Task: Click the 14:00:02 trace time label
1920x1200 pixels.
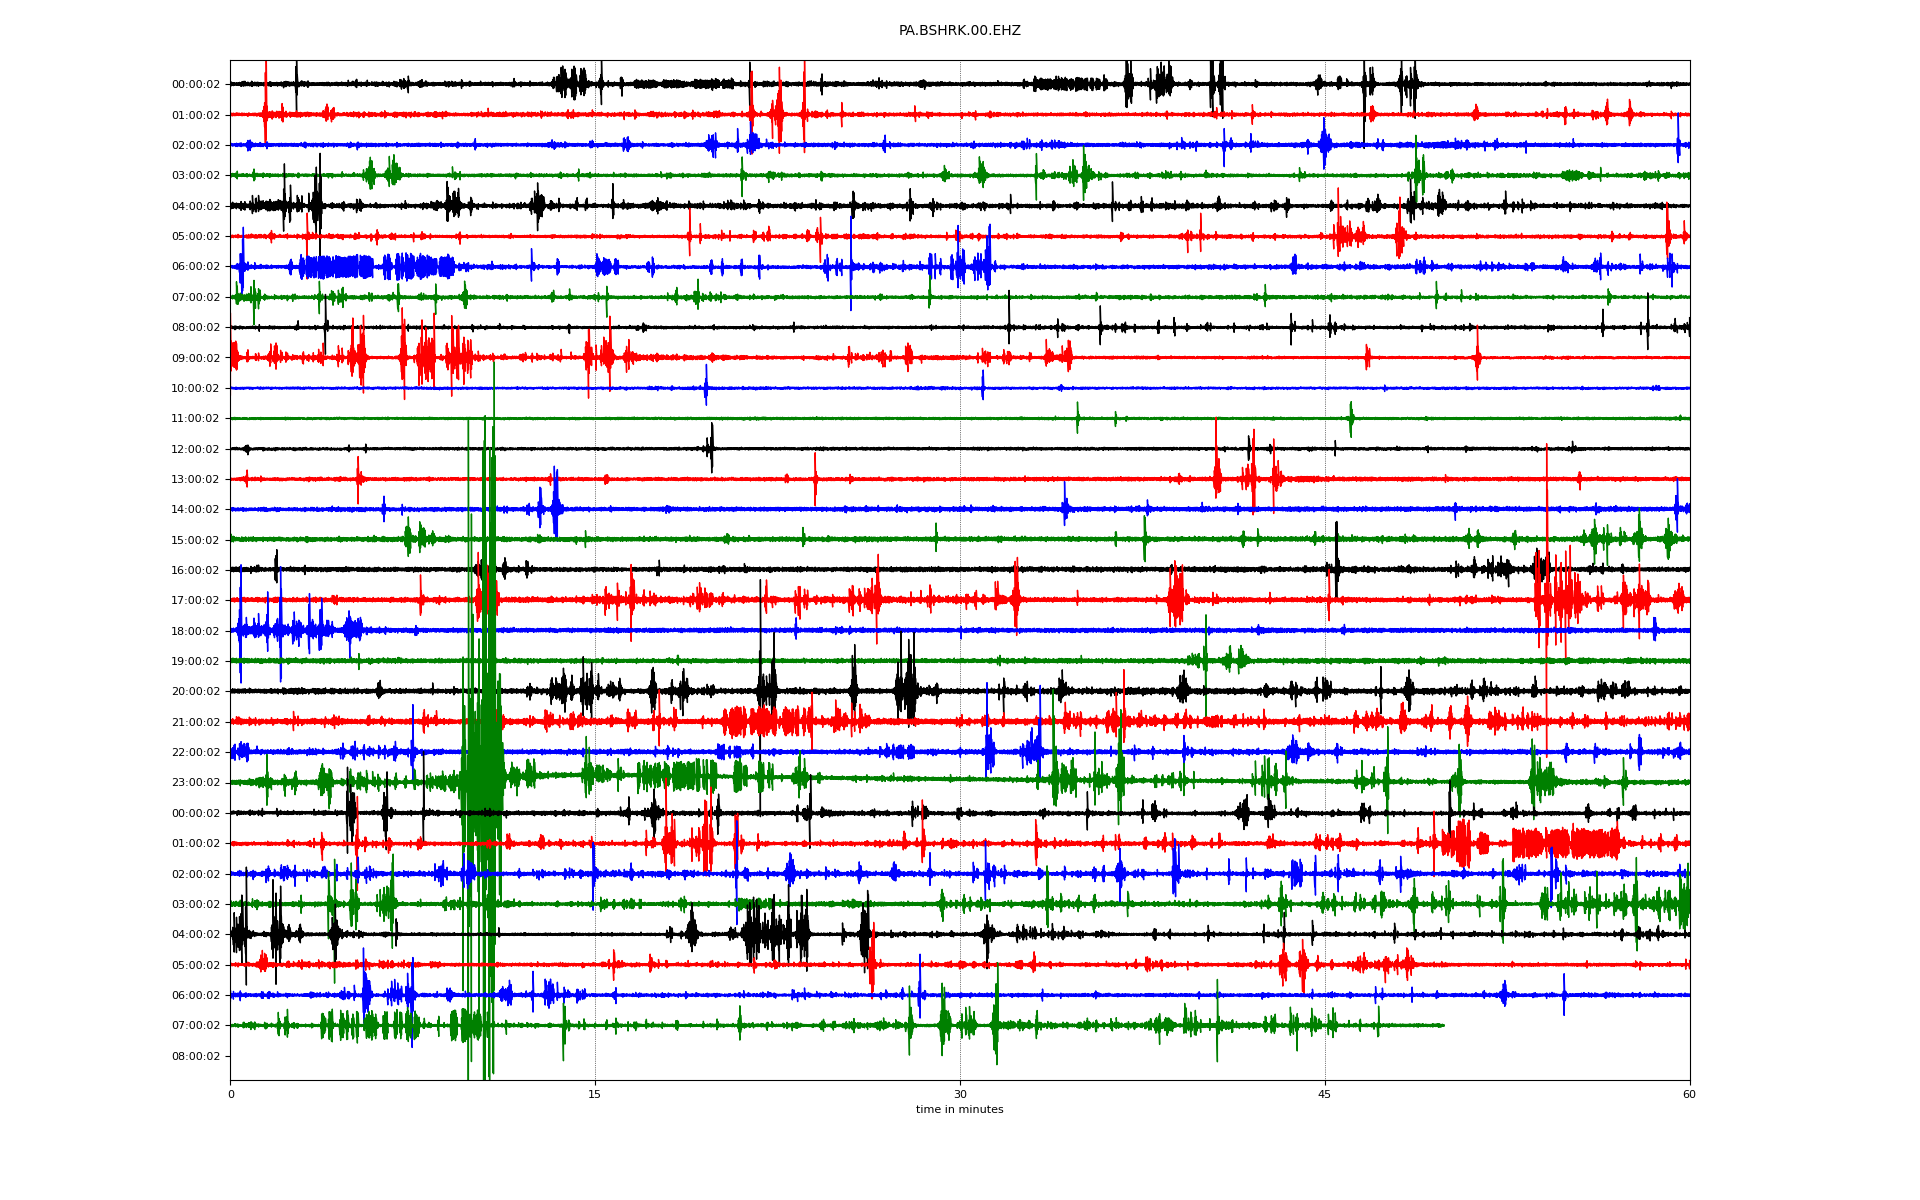Action: 195,510
